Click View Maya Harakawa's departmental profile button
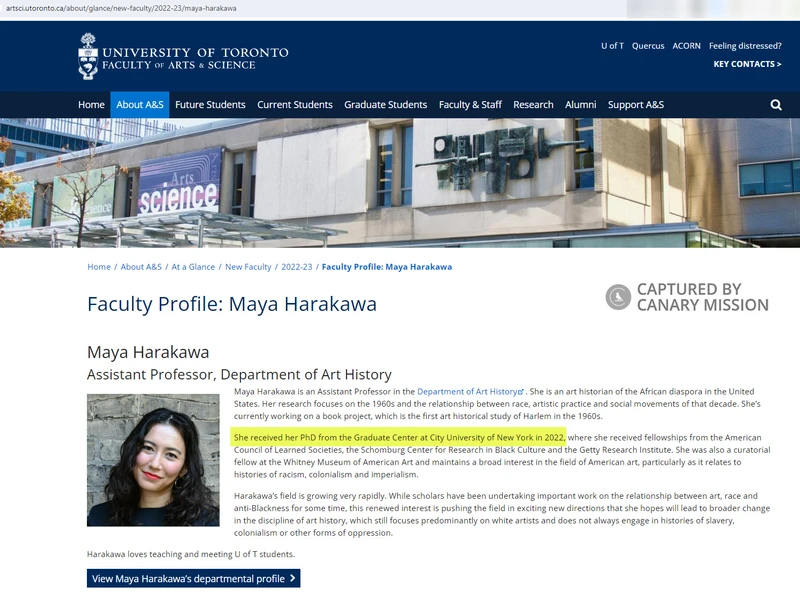The height and width of the screenshot is (594, 800). point(193,578)
